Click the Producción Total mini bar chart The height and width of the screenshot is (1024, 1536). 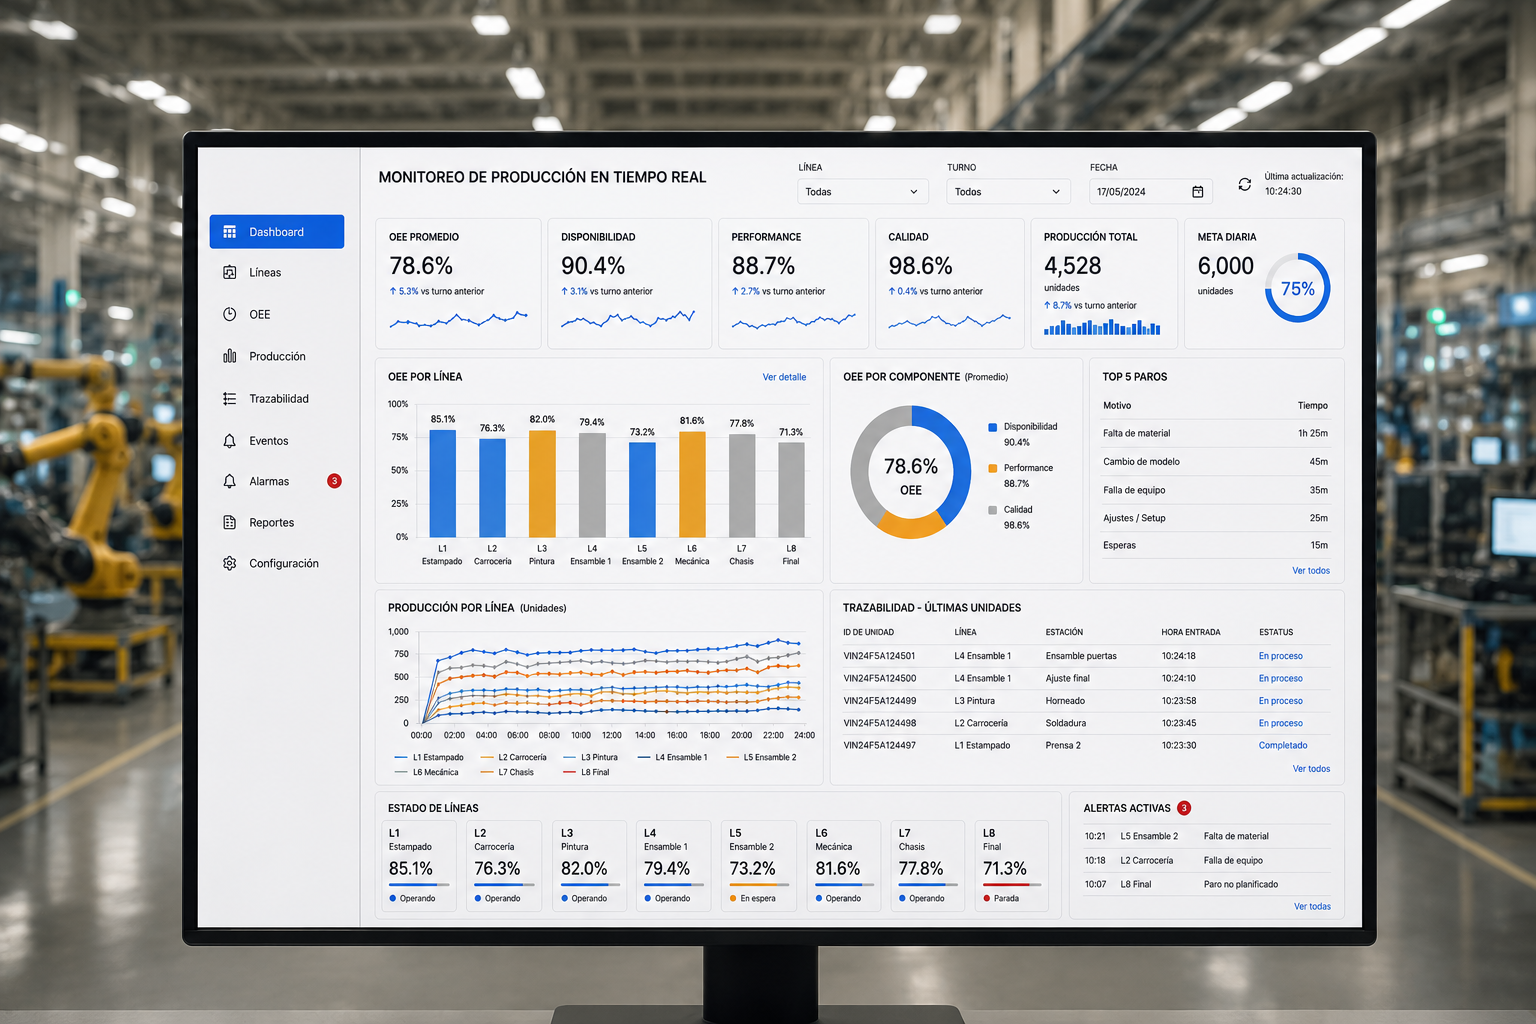(x=1102, y=327)
